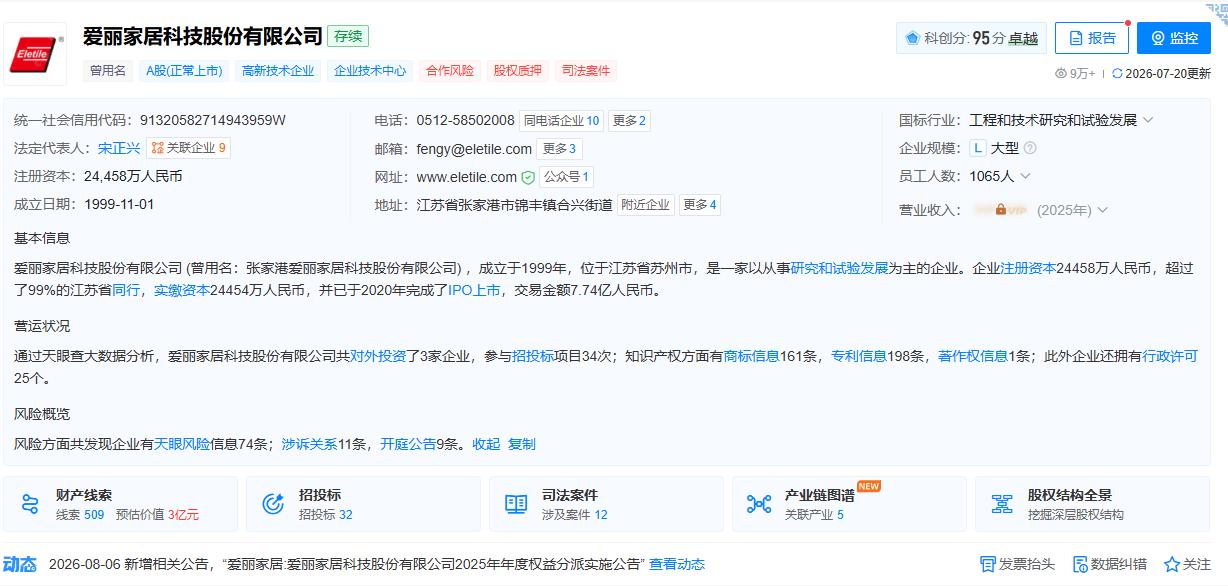Click the 公众号 1 button
This screenshot has width=1228, height=586.
(566, 177)
